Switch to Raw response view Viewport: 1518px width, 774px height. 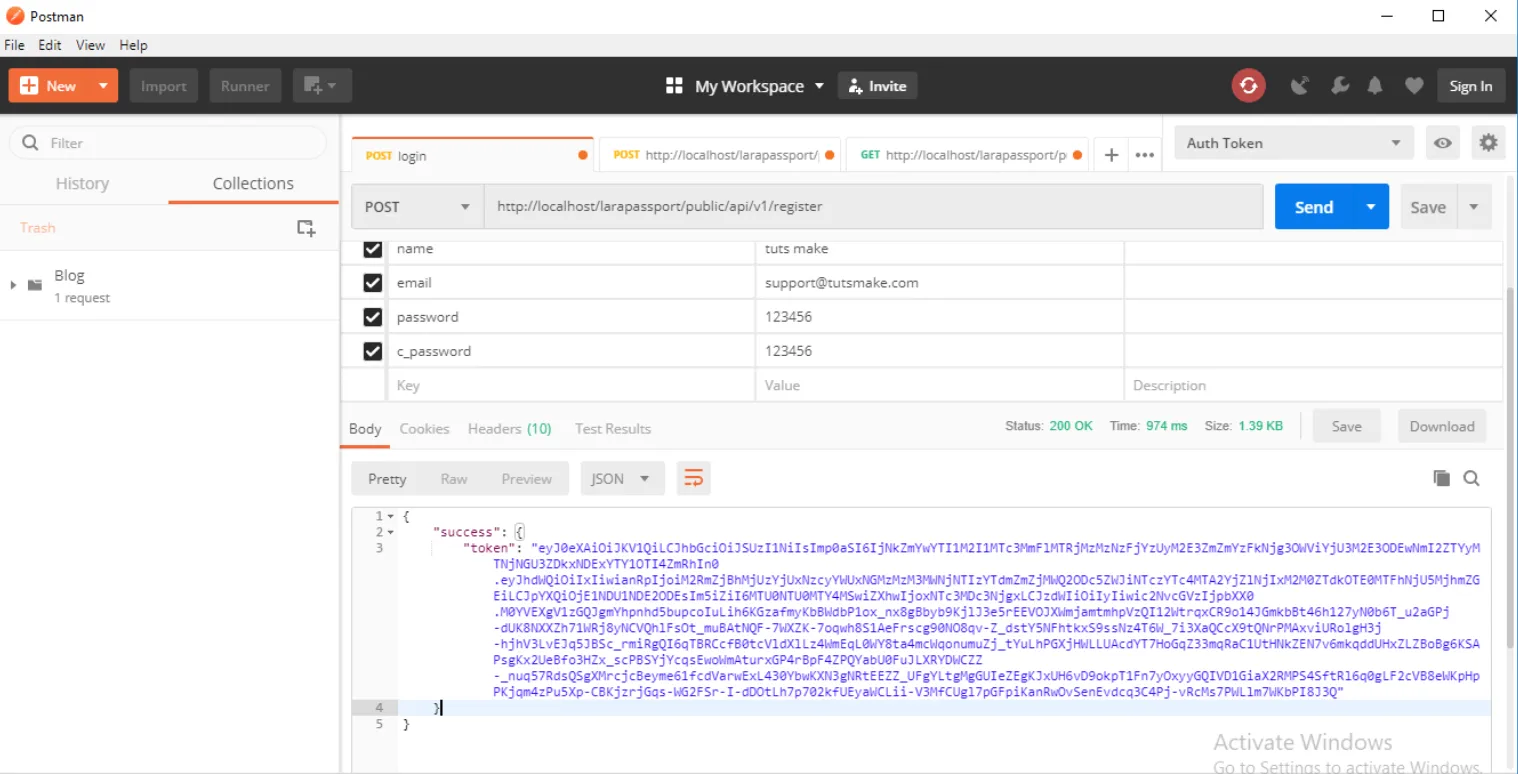pos(454,478)
